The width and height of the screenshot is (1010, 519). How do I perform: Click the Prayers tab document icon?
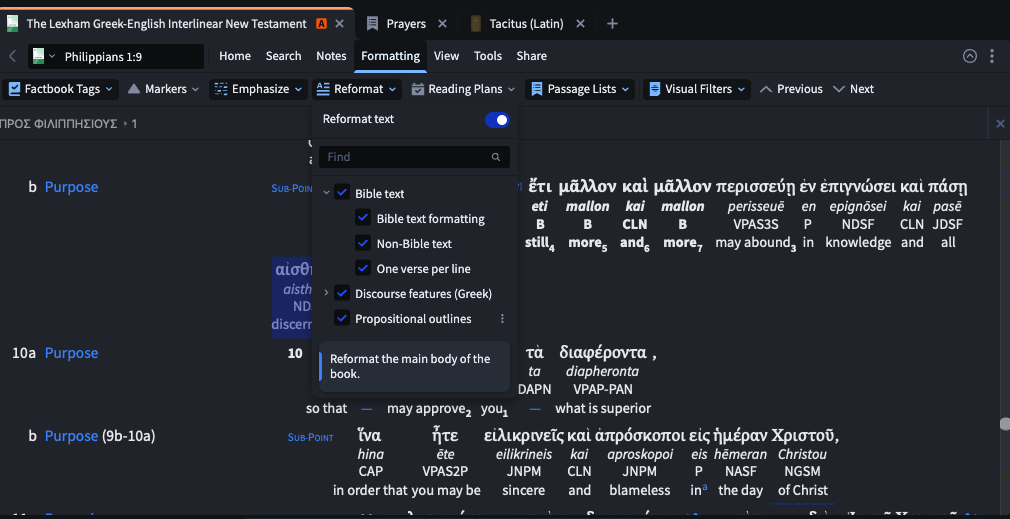[372, 24]
